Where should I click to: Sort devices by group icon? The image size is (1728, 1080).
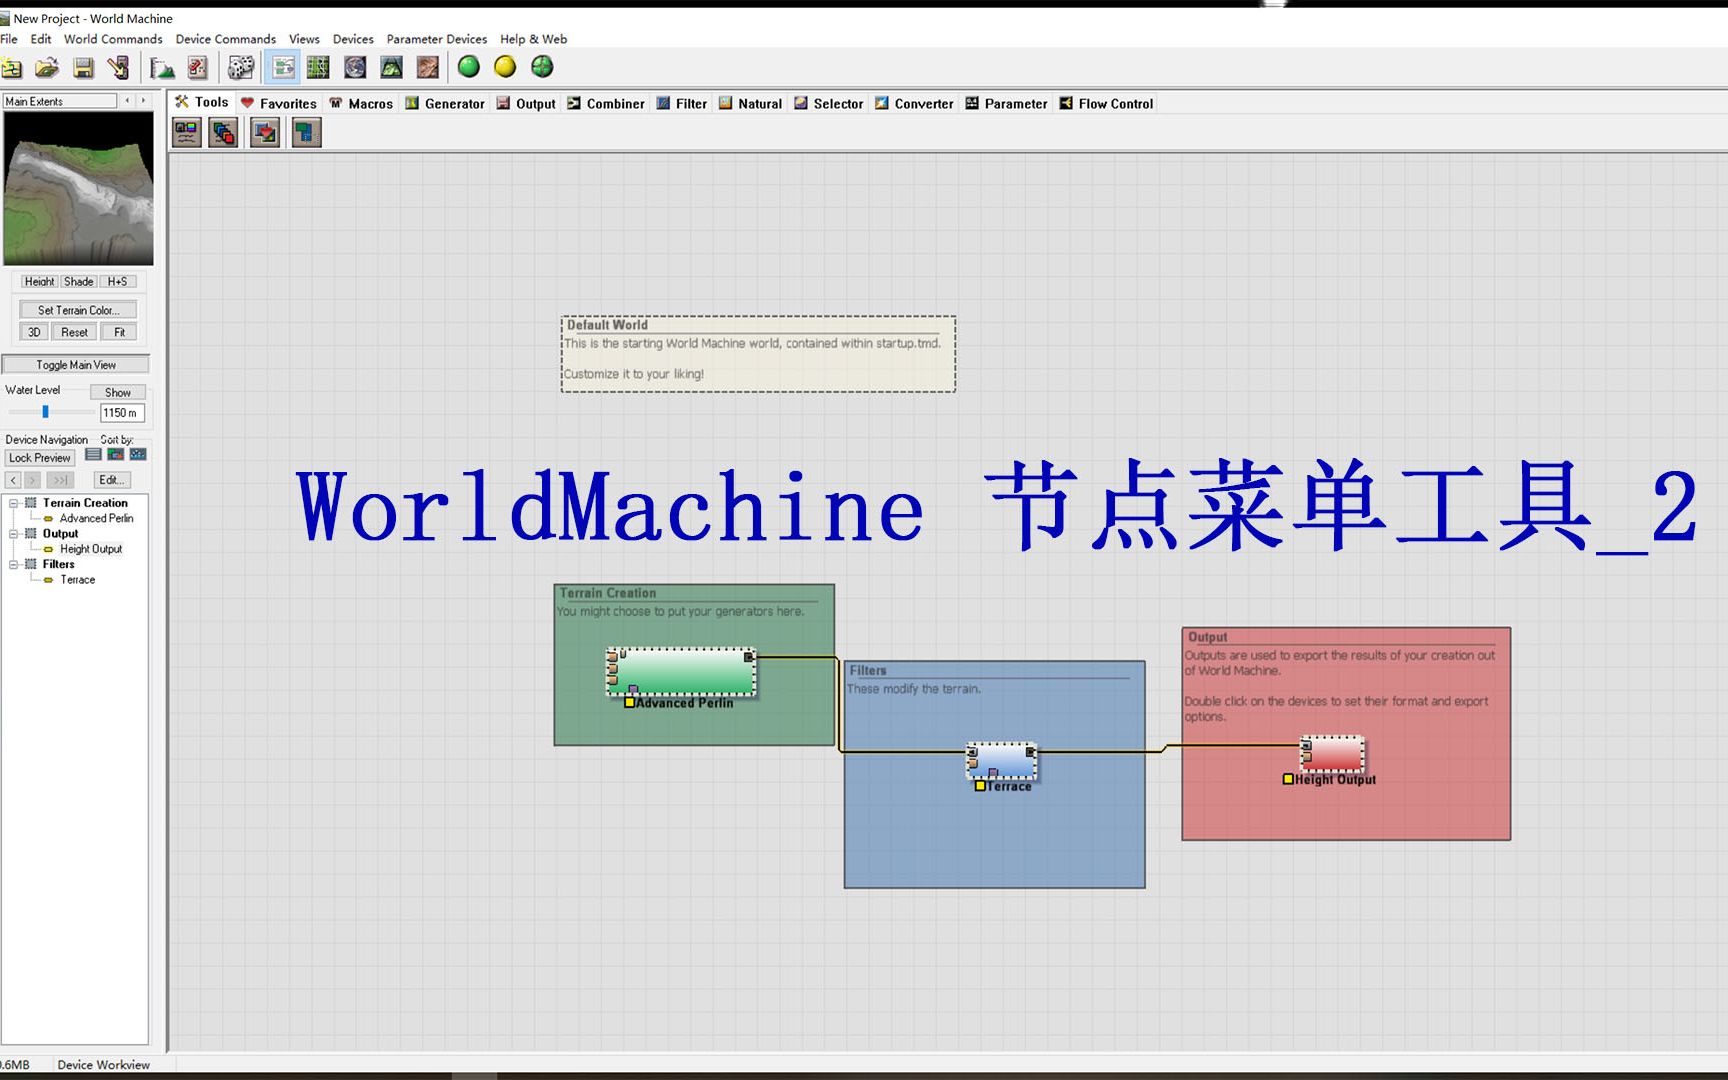click(x=116, y=455)
